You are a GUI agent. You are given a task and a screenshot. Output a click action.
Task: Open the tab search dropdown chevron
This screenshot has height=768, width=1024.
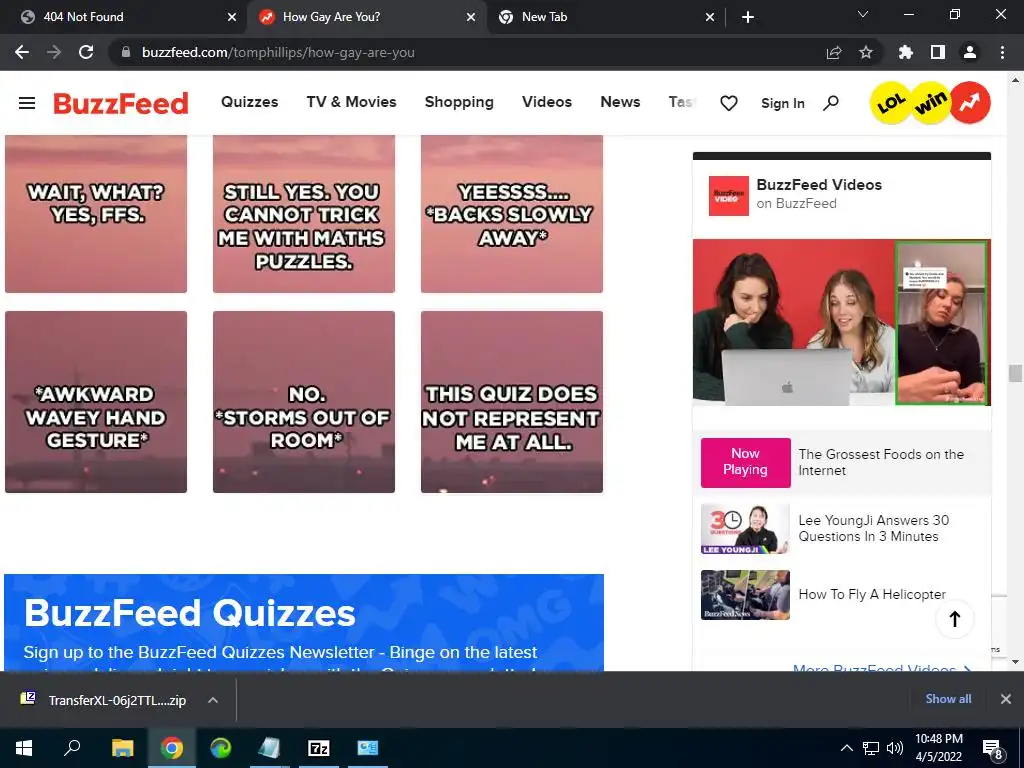tap(863, 14)
